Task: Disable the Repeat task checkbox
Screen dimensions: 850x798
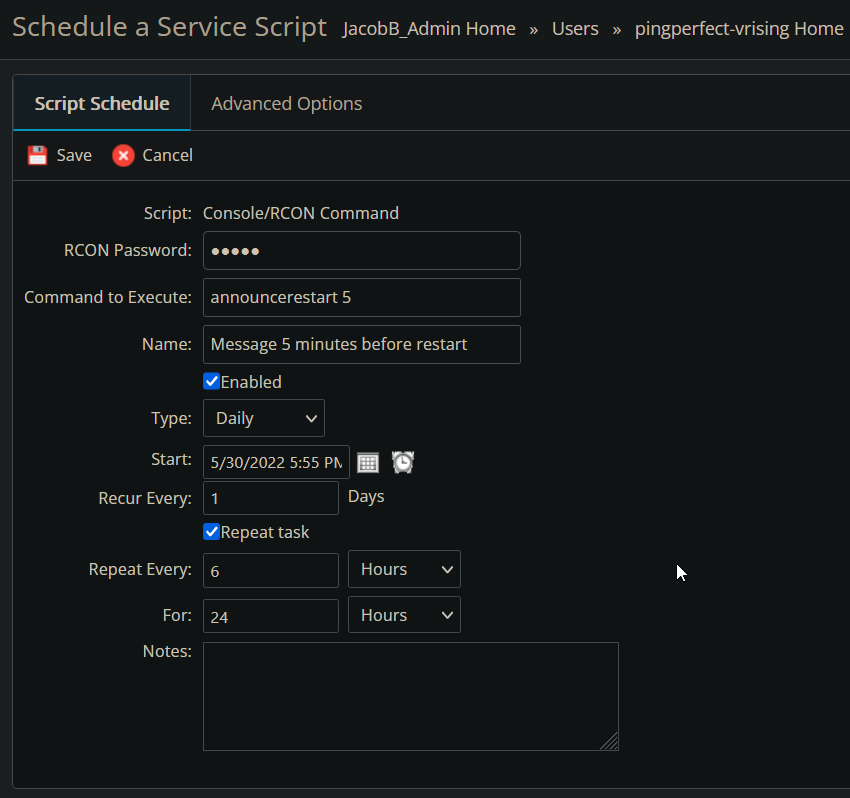Action: [x=211, y=532]
